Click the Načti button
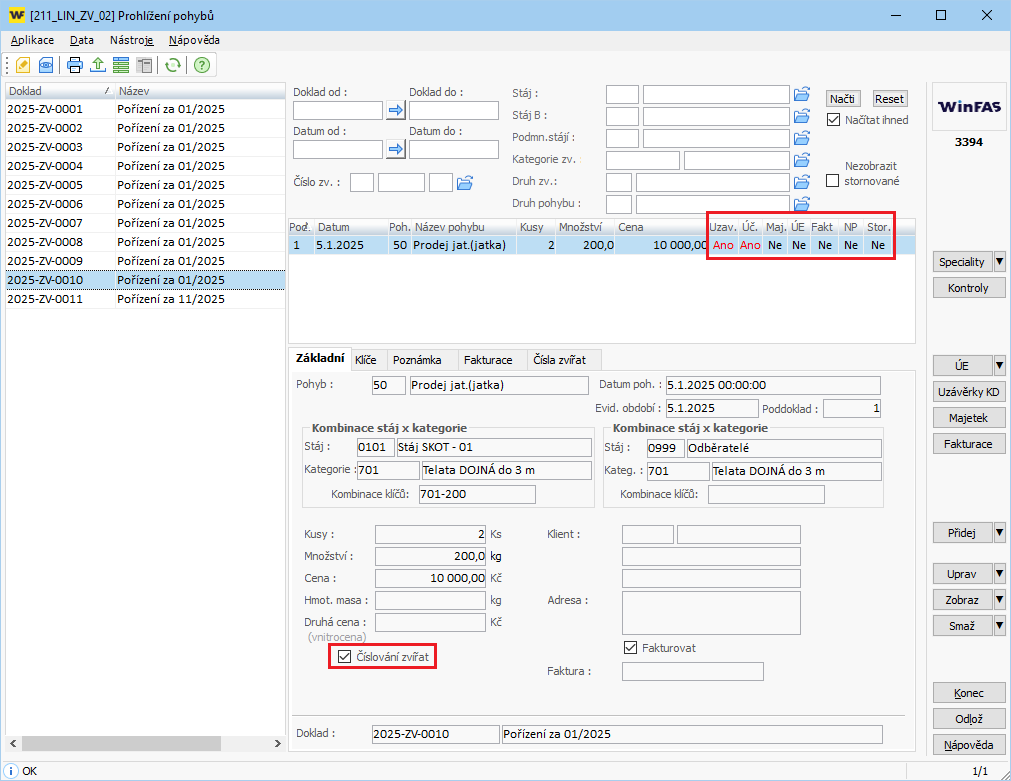1011x781 pixels. point(842,99)
